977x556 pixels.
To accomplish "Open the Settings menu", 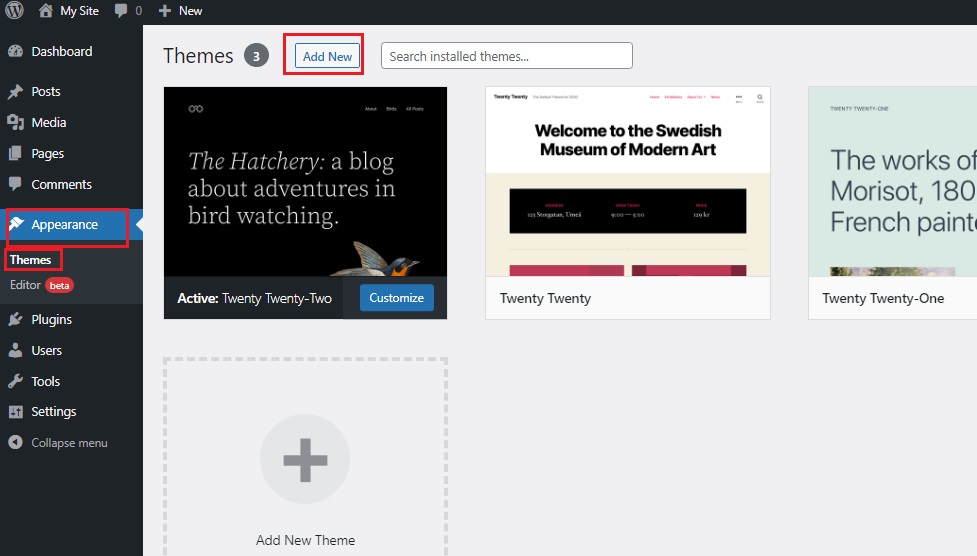I will 54,412.
